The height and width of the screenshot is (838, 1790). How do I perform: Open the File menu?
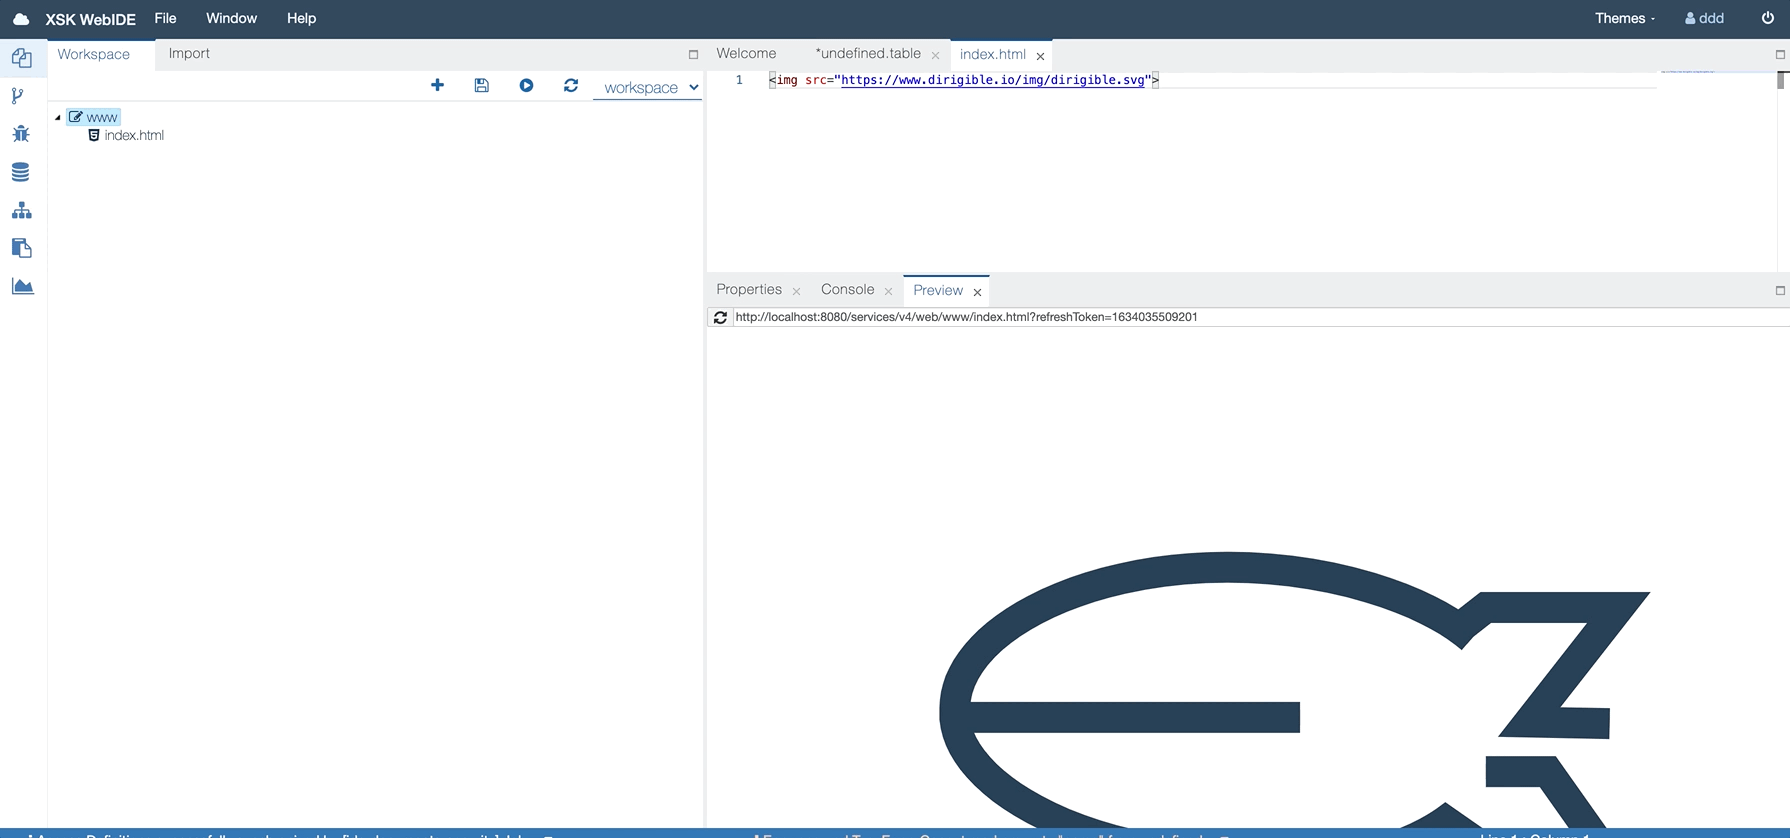point(165,18)
